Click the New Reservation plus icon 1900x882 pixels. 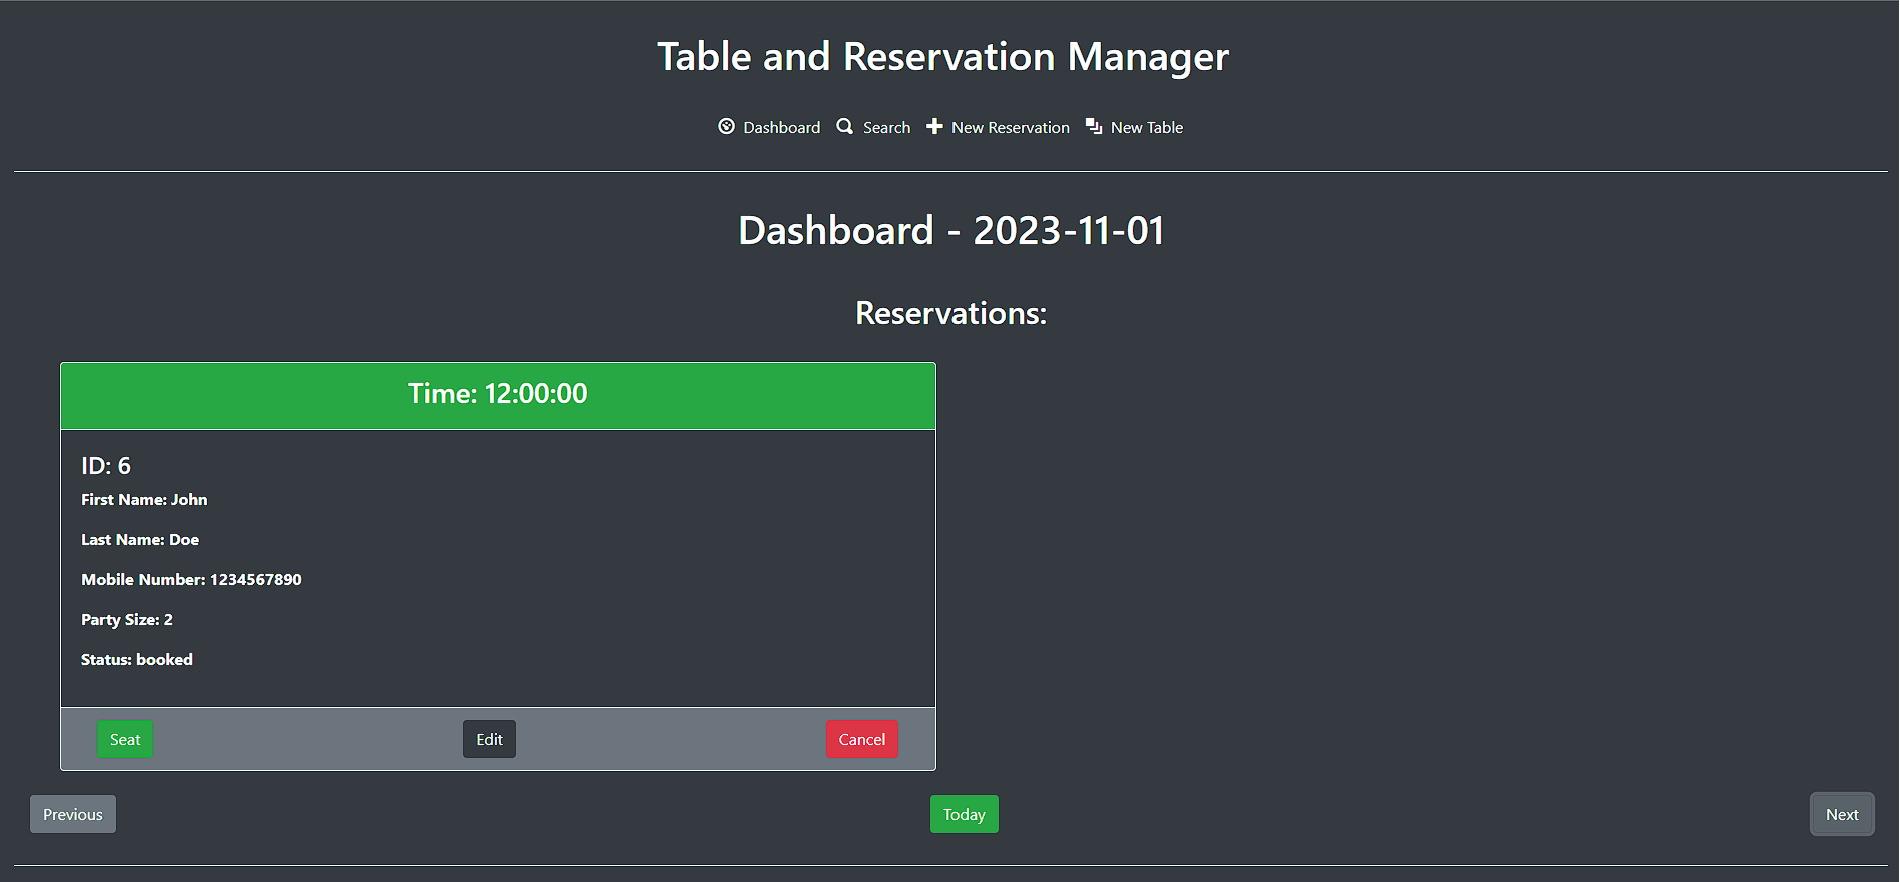point(934,127)
